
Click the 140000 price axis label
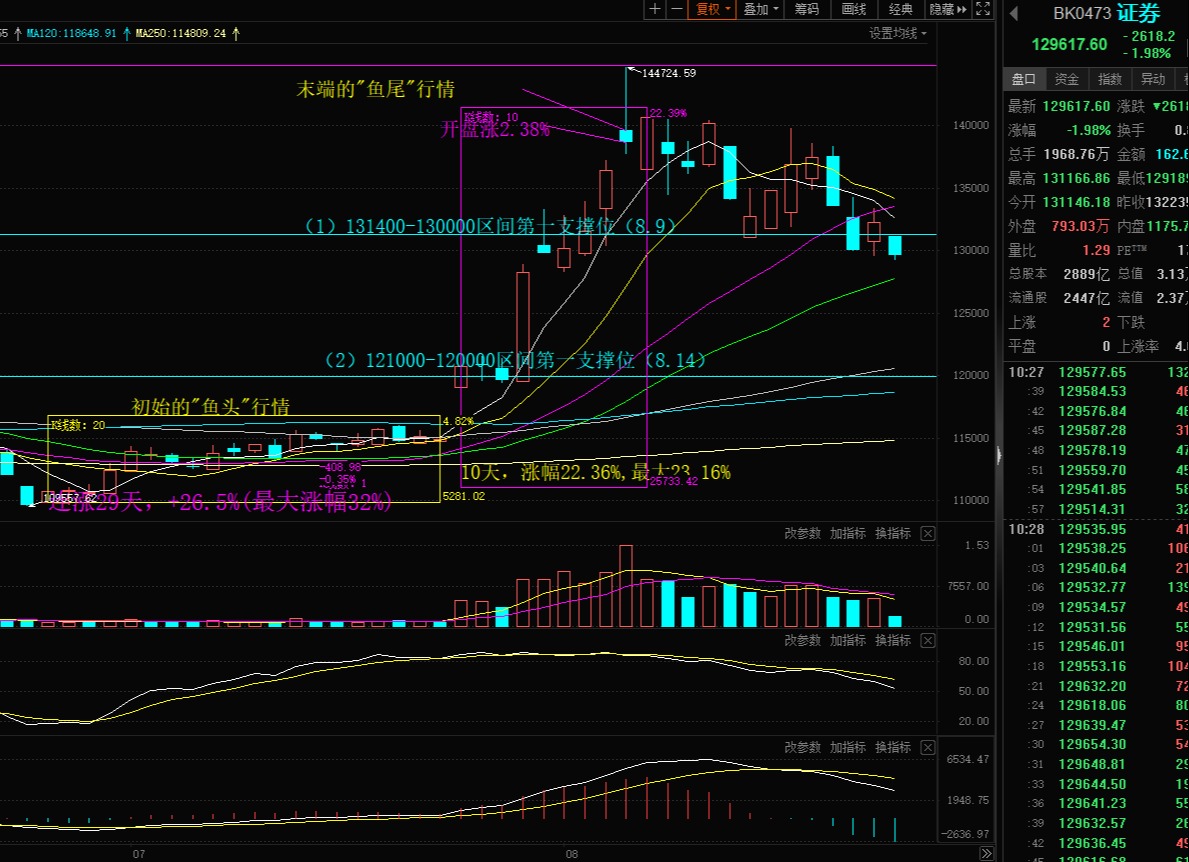[x=971, y=126]
